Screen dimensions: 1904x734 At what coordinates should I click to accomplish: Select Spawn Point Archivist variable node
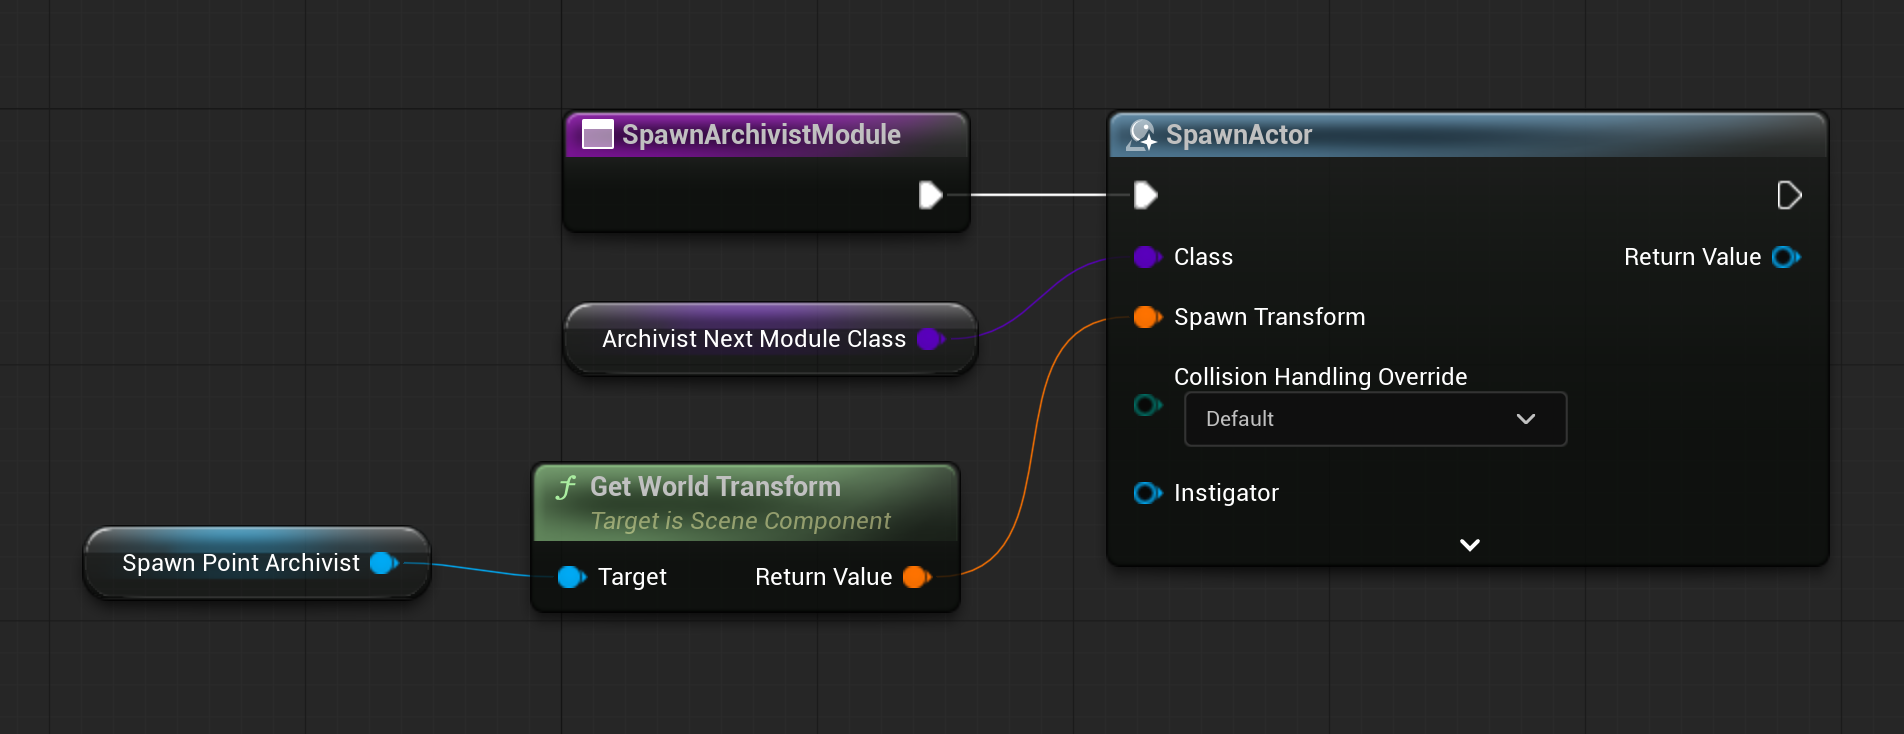[x=257, y=563]
